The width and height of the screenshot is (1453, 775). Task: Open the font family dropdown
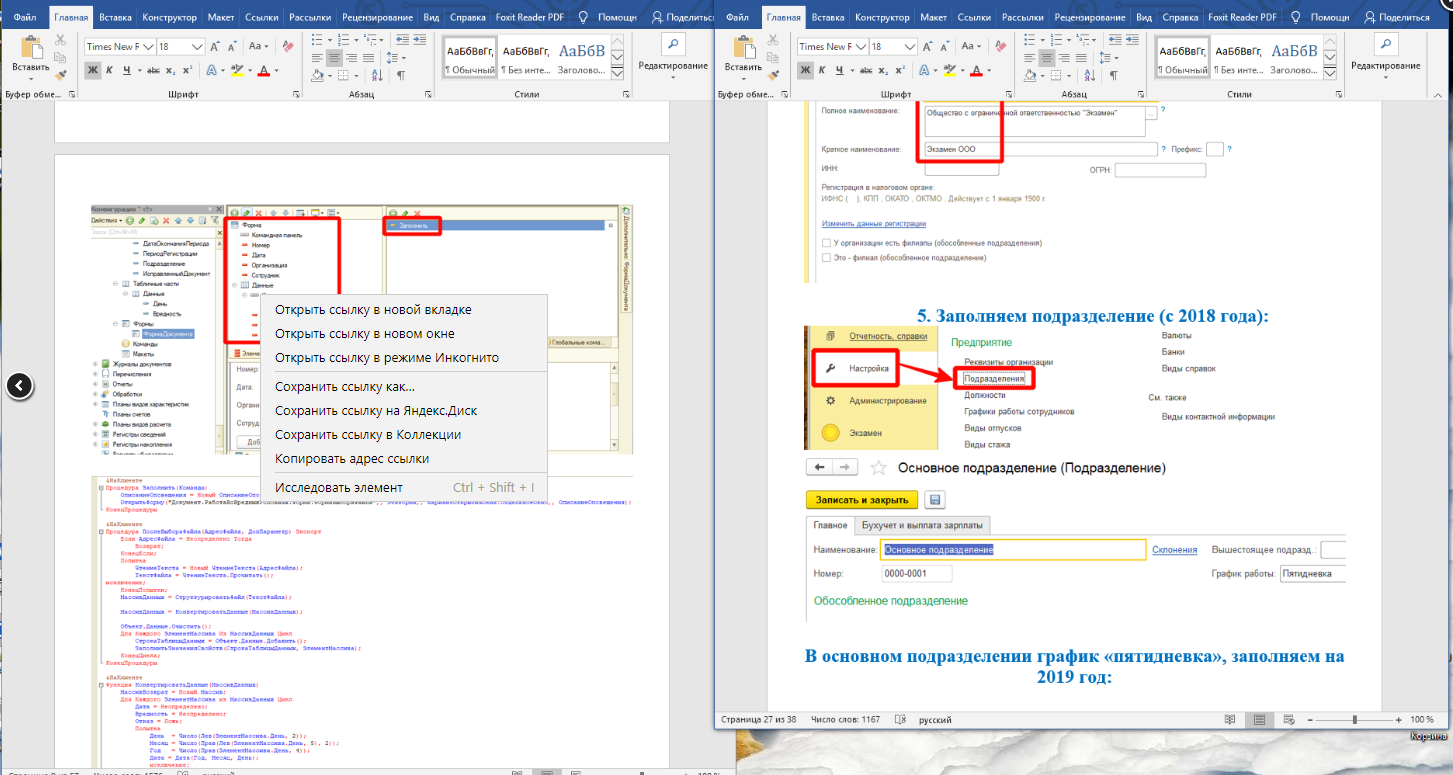[149, 46]
